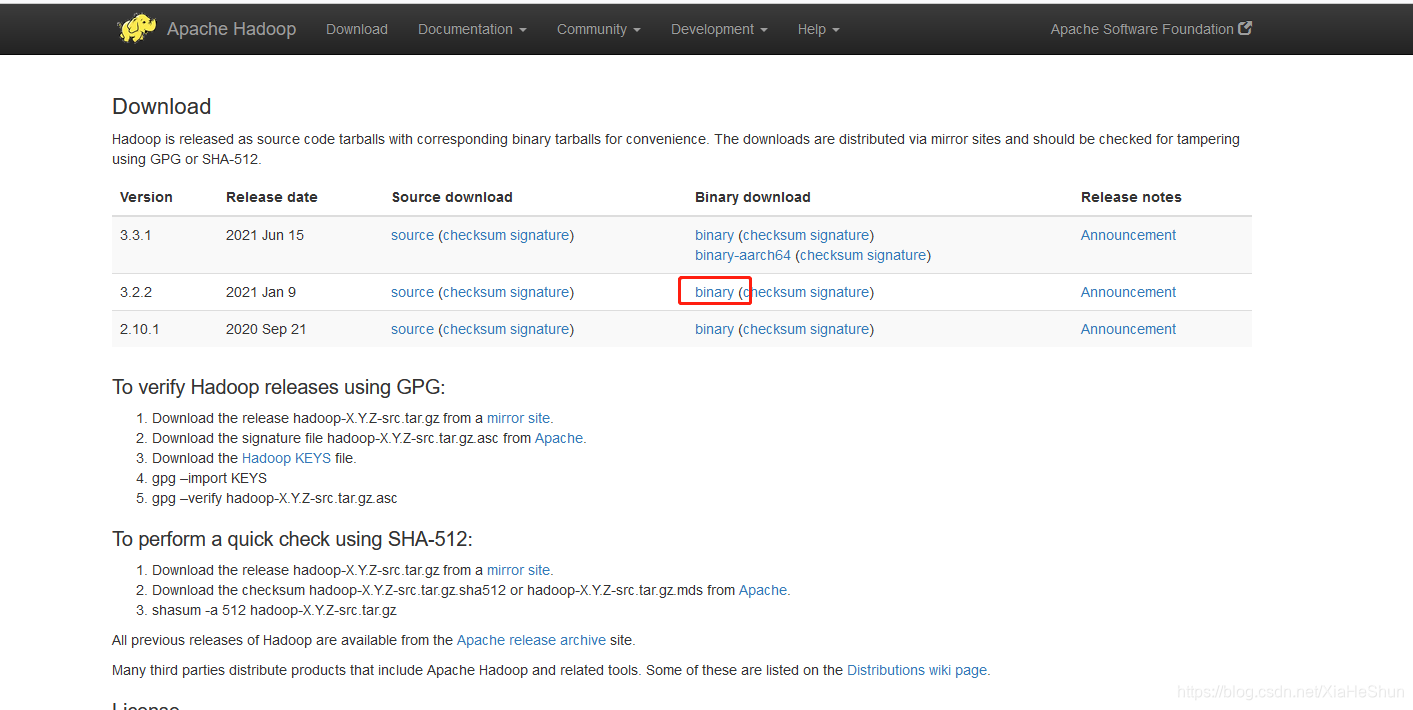Select release date 2021 Jan 9
The width and height of the screenshot is (1413, 710).
pos(261,292)
